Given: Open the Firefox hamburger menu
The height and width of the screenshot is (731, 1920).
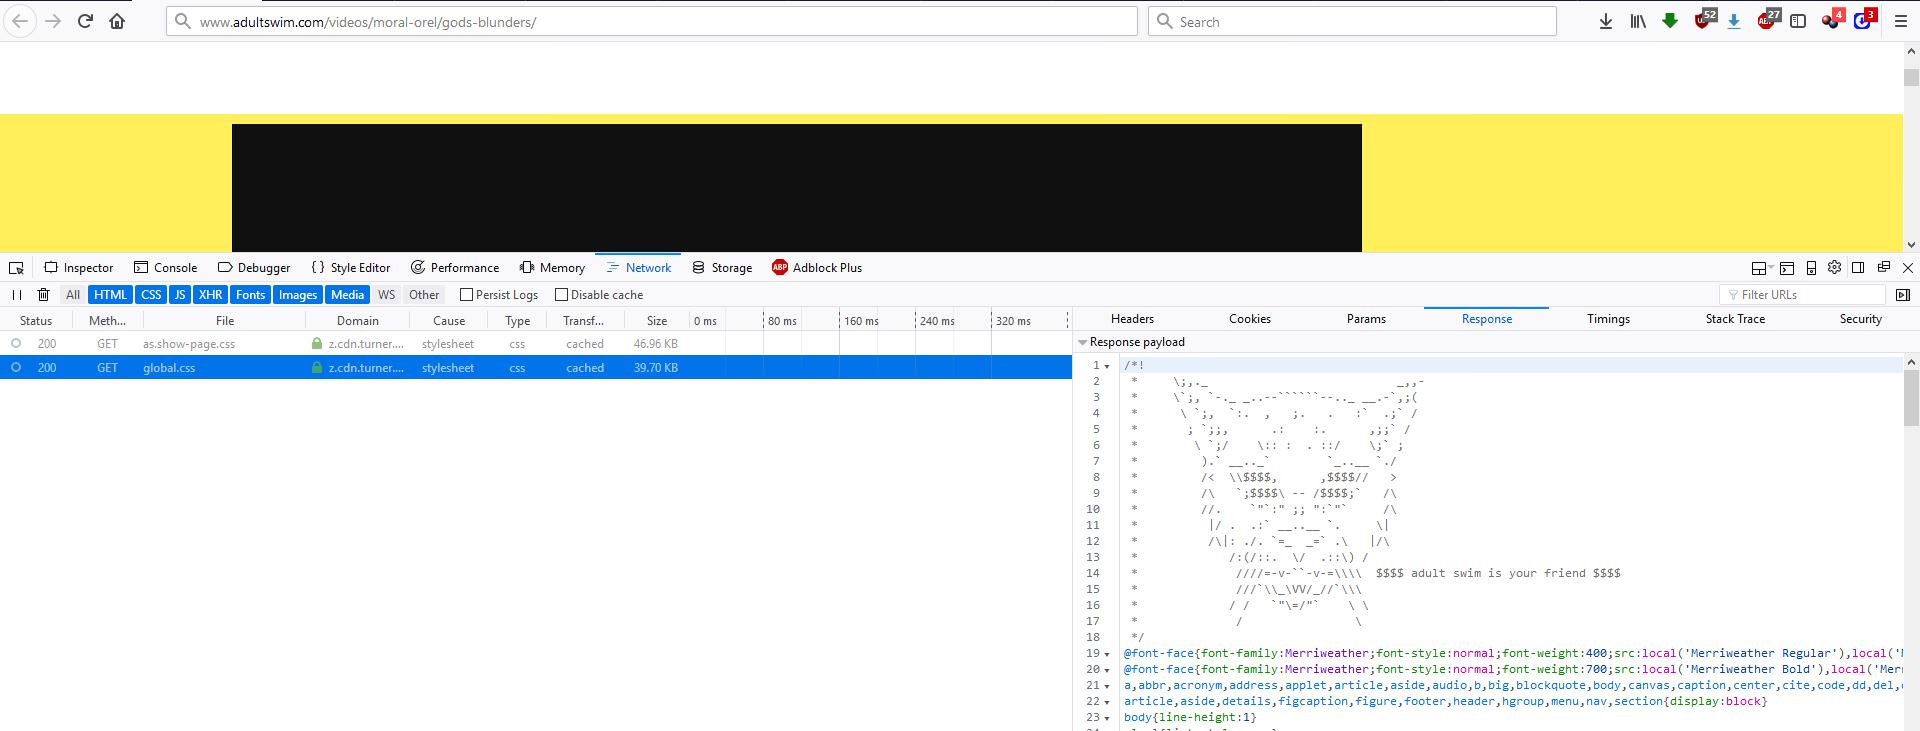Looking at the screenshot, I should [x=1901, y=21].
